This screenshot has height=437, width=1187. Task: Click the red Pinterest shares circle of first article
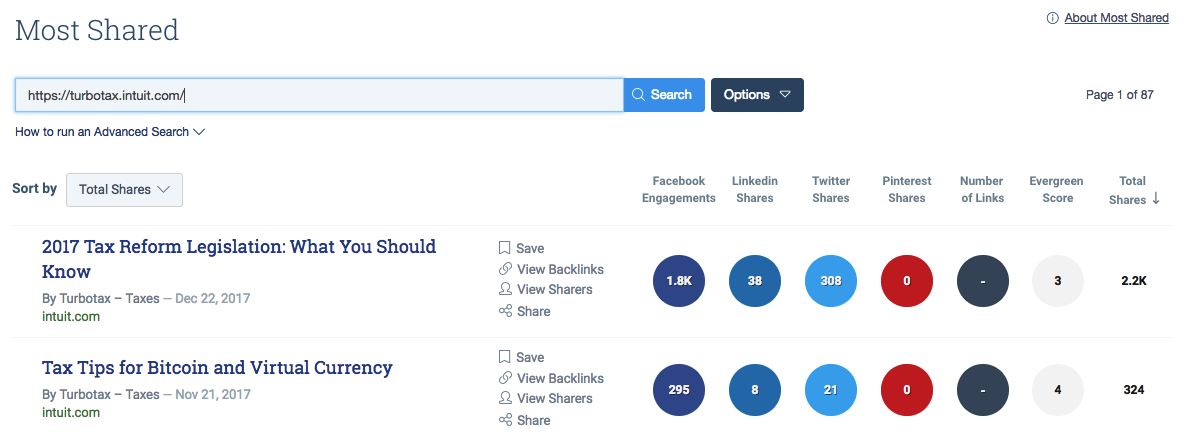click(x=907, y=281)
